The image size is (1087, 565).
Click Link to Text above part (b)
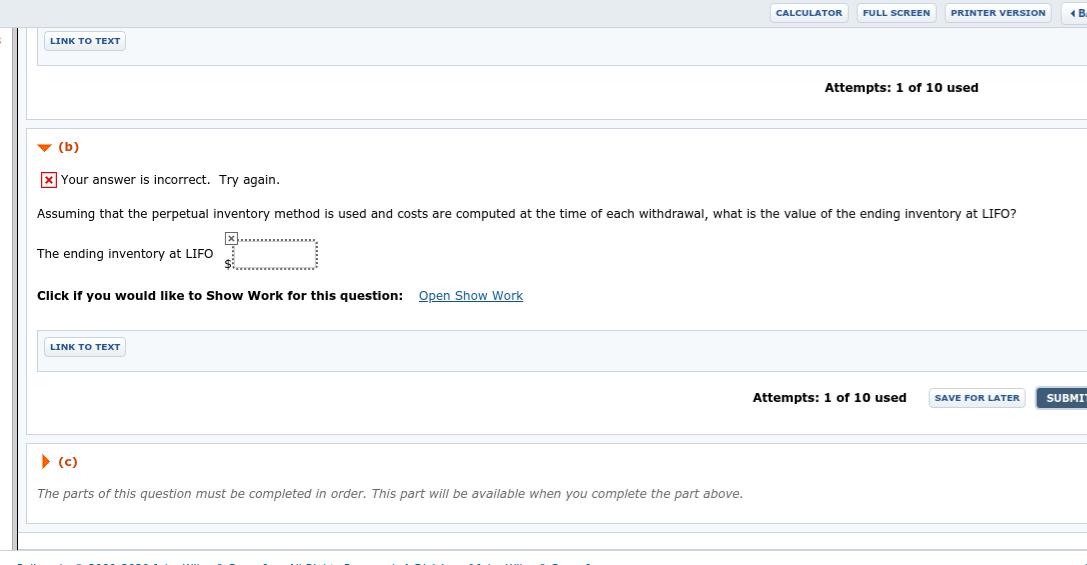(x=85, y=41)
